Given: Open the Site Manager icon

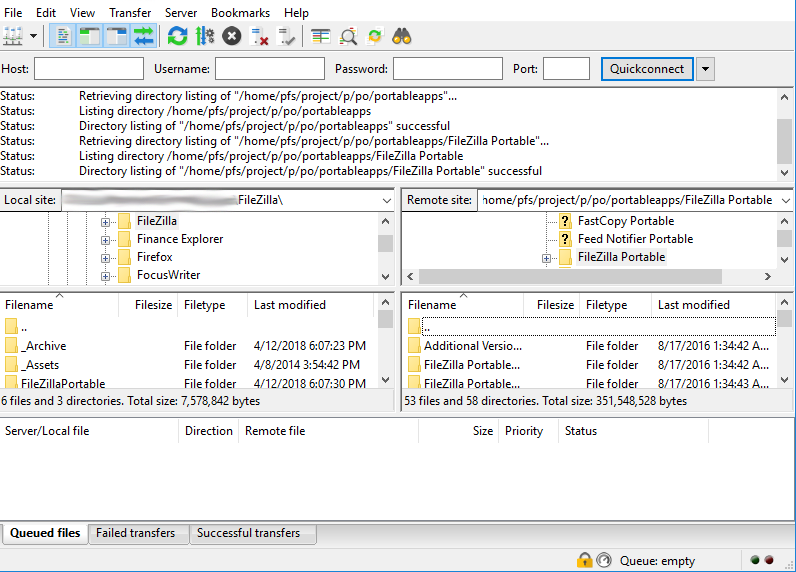Looking at the screenshot, I should point(13,37).
